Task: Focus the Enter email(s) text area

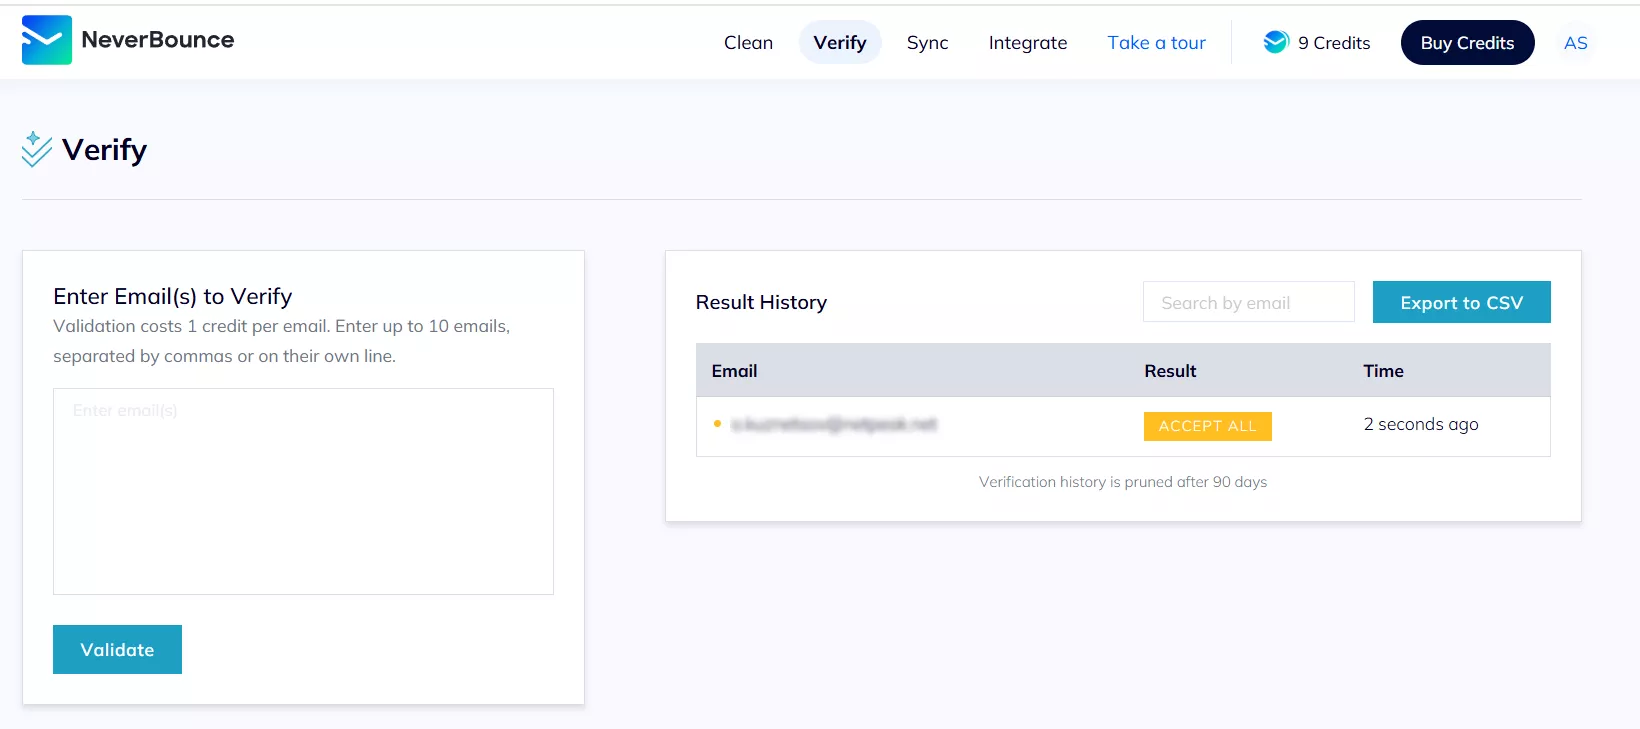Action: pos(303,491)
